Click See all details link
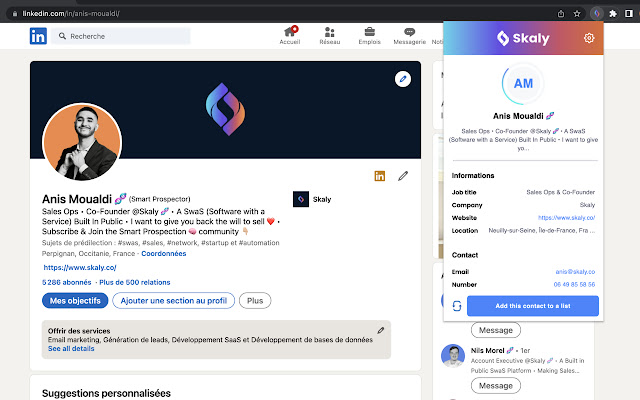 71,349
